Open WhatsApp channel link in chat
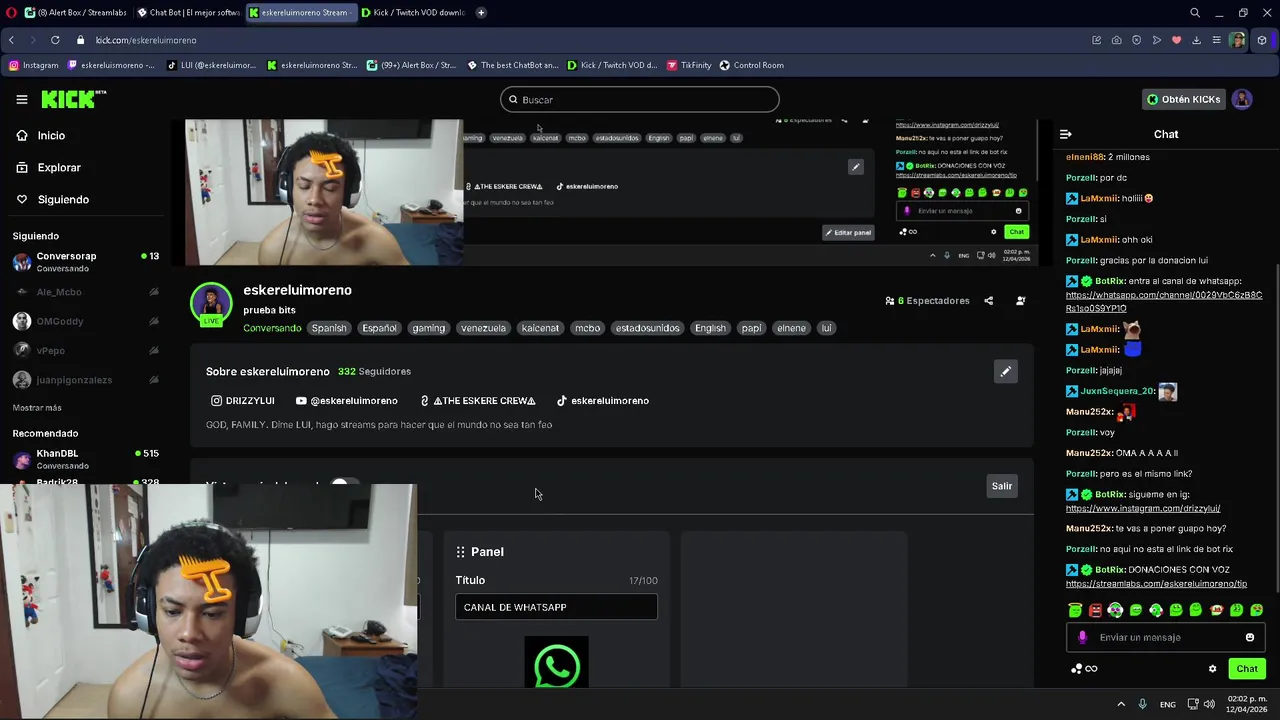The width and height of the screenshot is (1280, 720). point(1164,302)
